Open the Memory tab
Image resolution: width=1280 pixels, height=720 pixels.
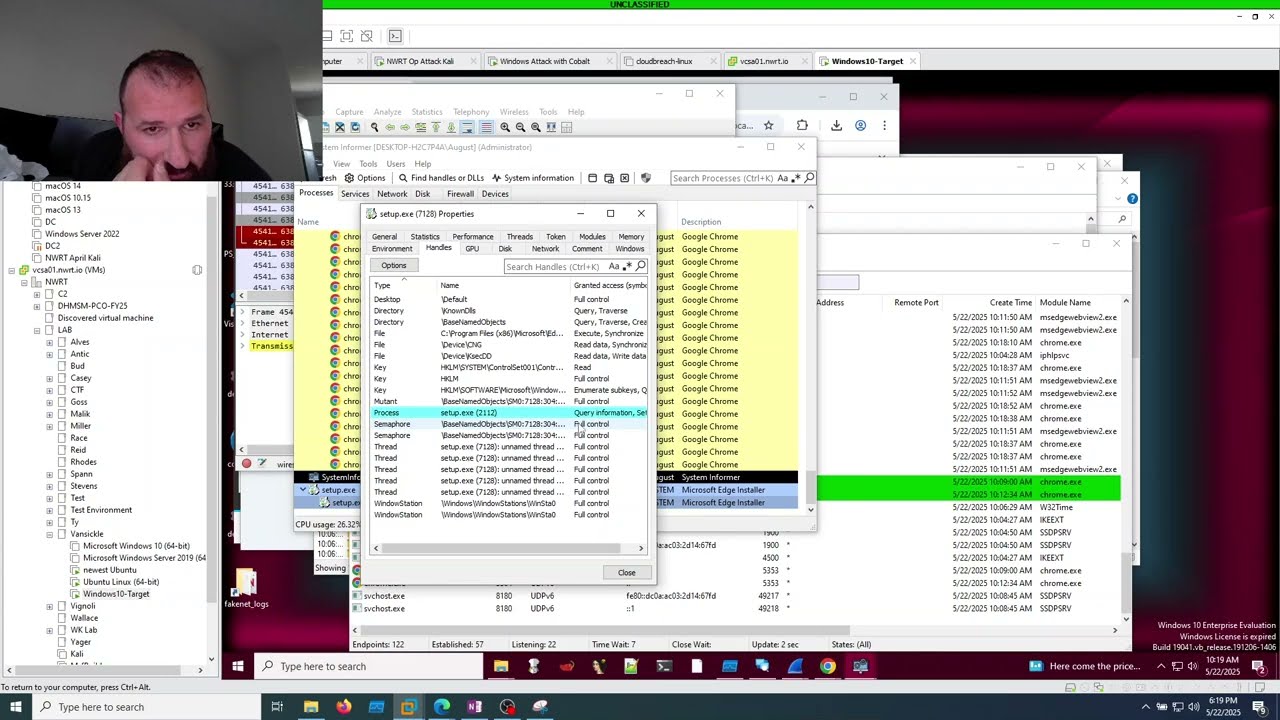[631, 237]
